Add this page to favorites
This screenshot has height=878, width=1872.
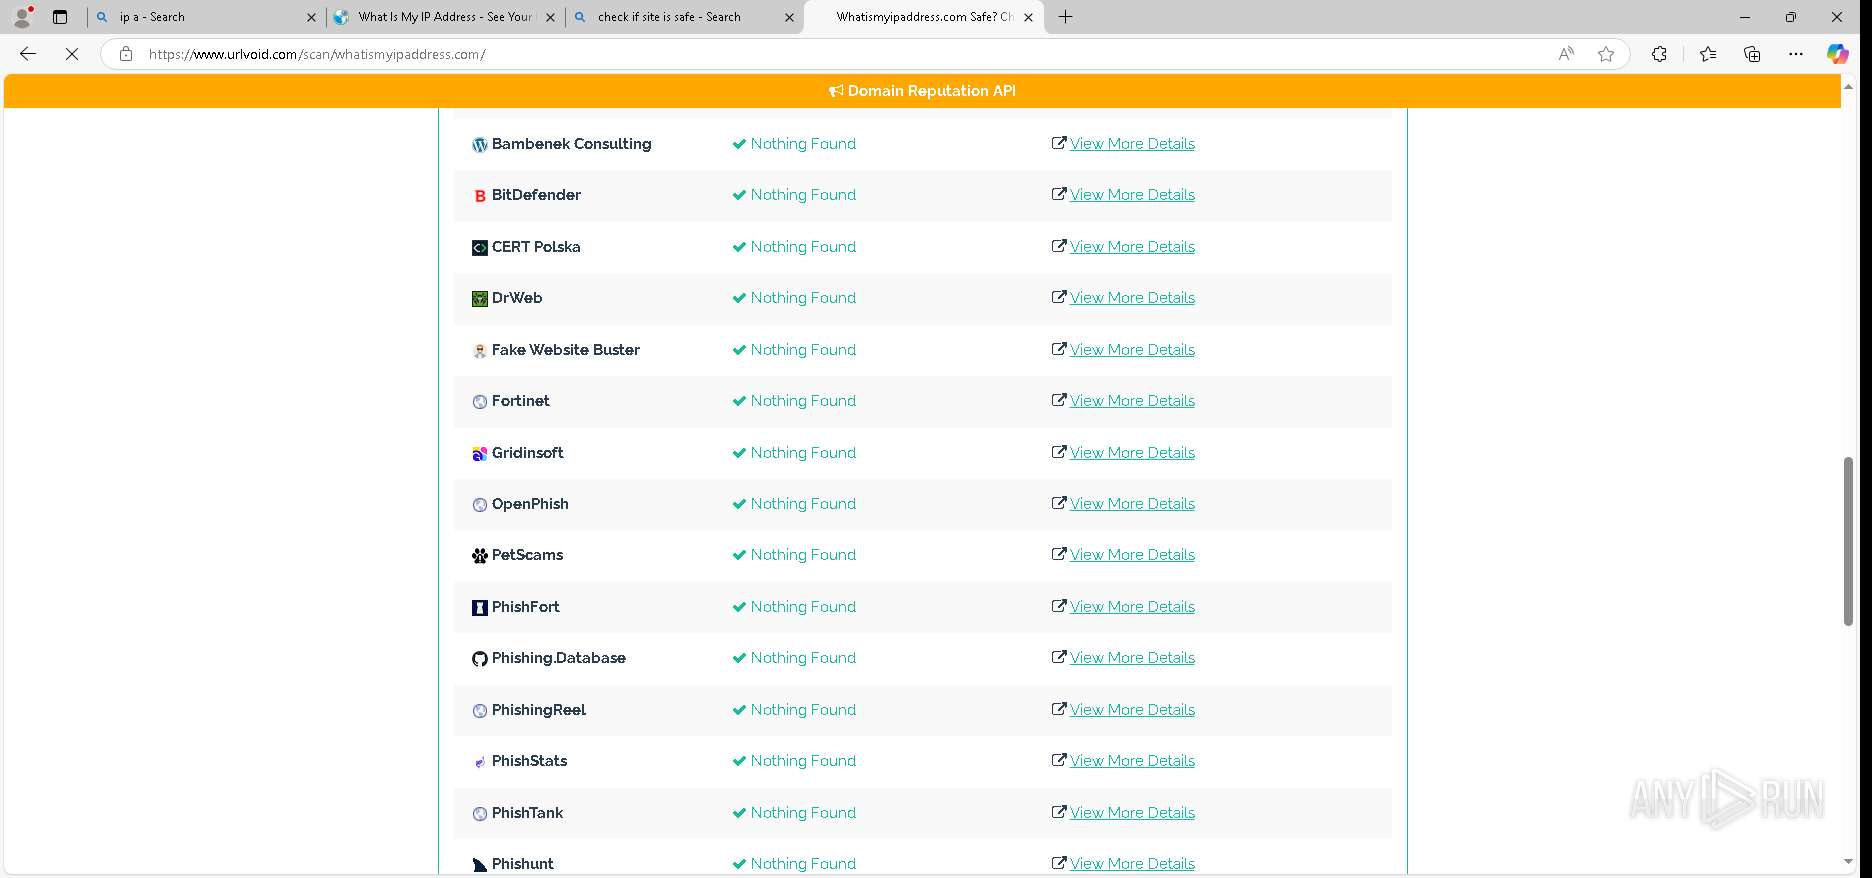[x=1606, y=54]
